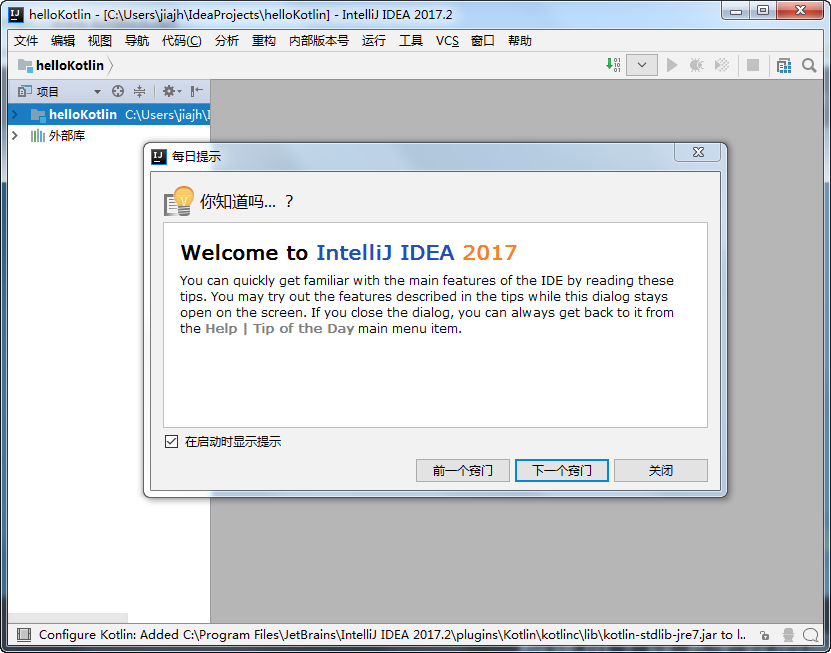The height and width of the screenshot is (653, 831).
Task: Click the Stop square icon
Action: (x=753, y=65)
